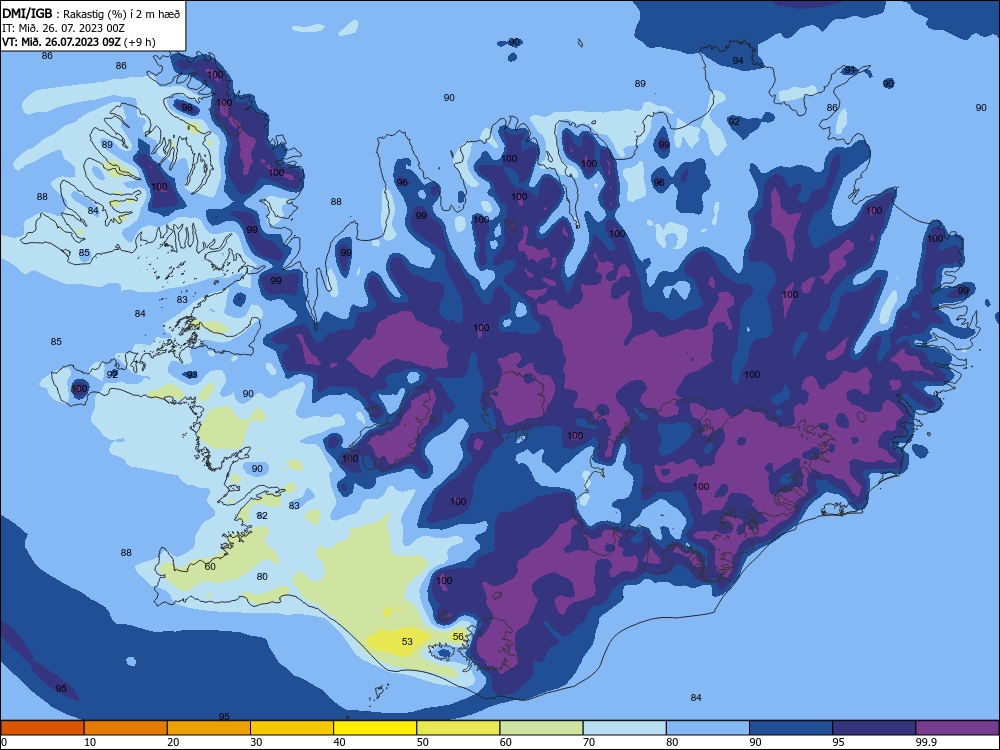Pick the bright yellow 40–50 legend swatch
The height and width of the screenshot is (750, 1000).
click(375, 728)
